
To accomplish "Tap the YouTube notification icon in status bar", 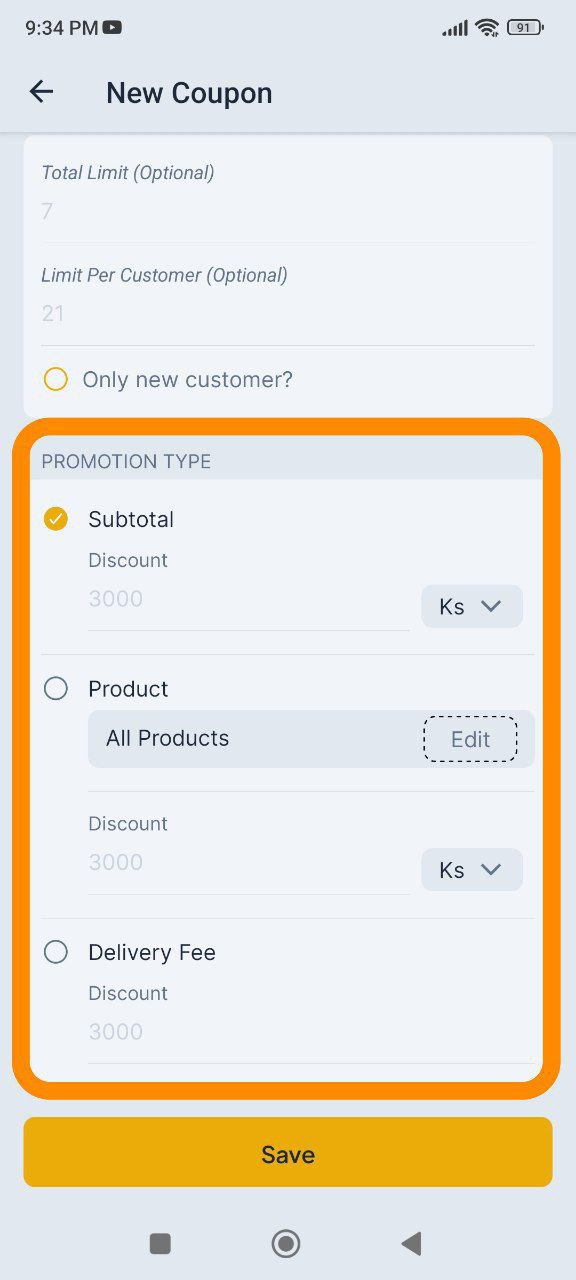I will click(113, 28).
